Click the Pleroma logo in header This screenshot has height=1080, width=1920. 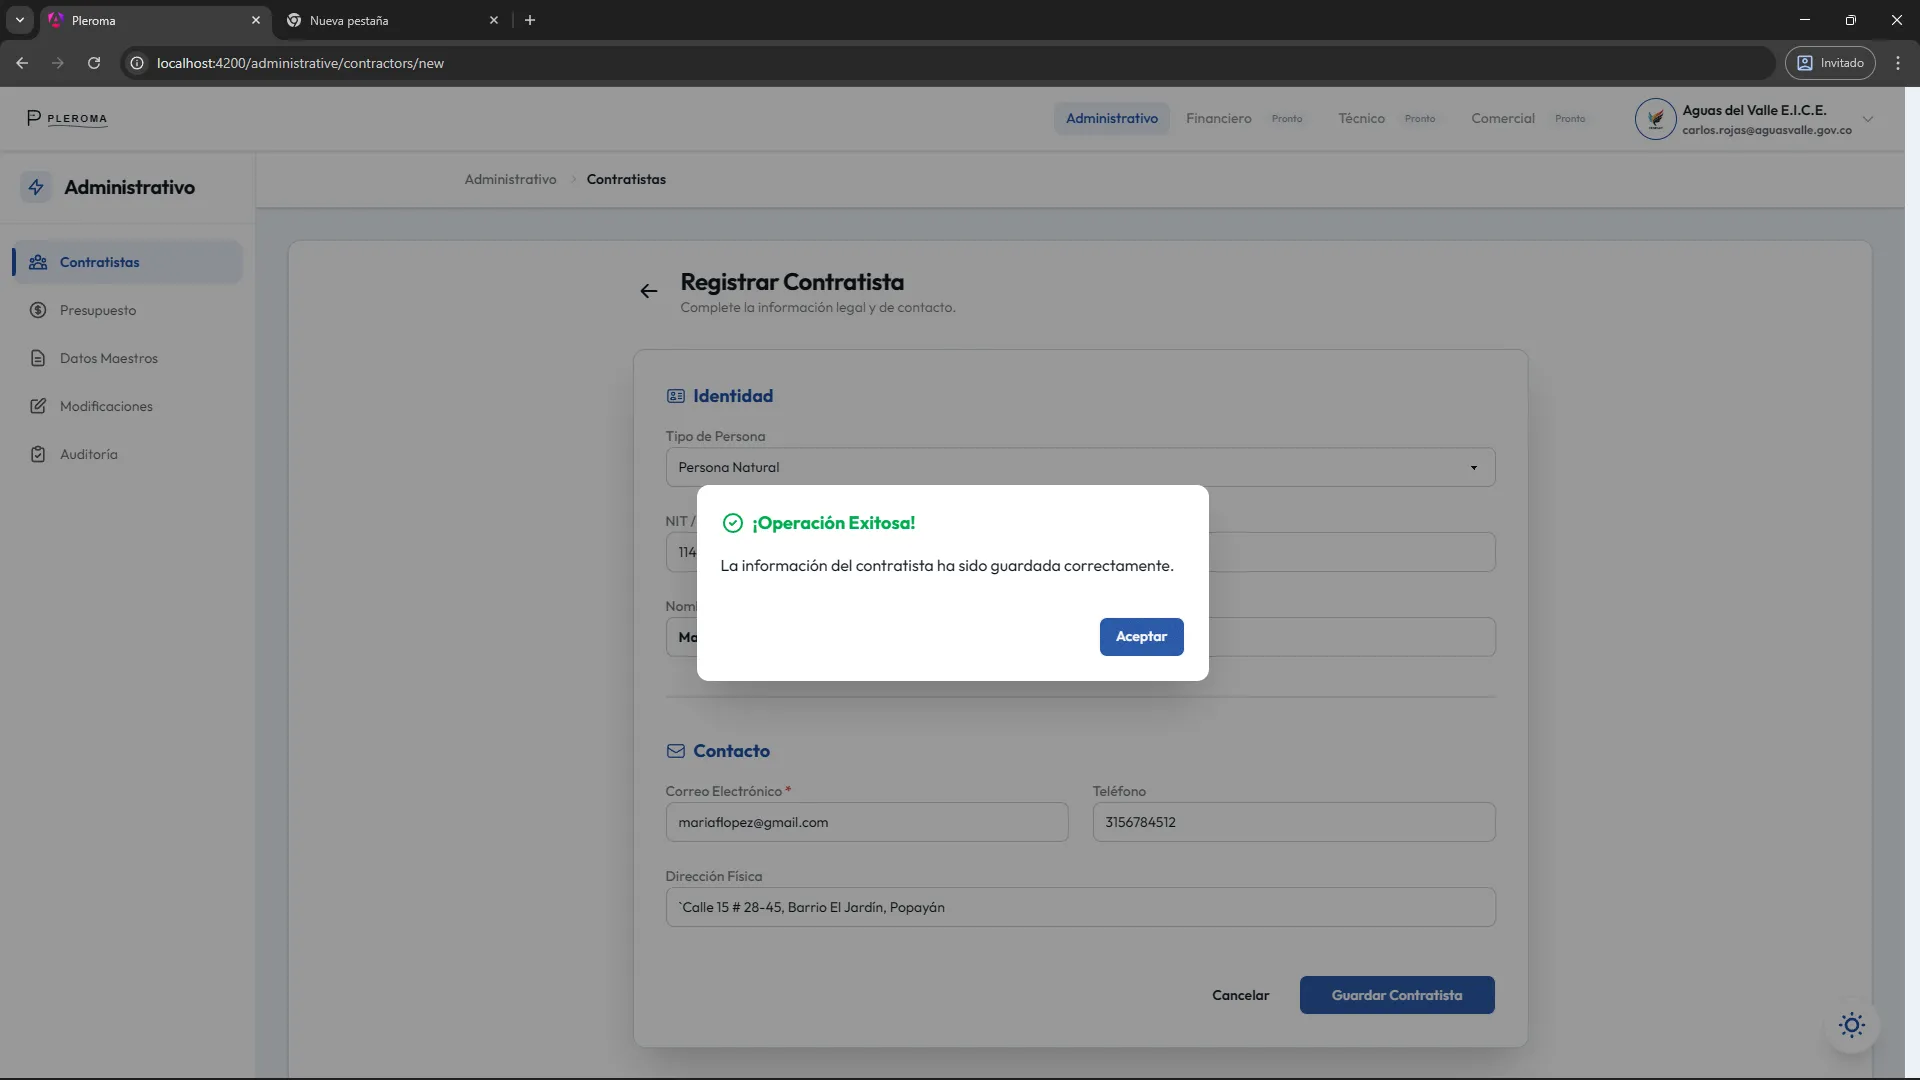[67, 118]
